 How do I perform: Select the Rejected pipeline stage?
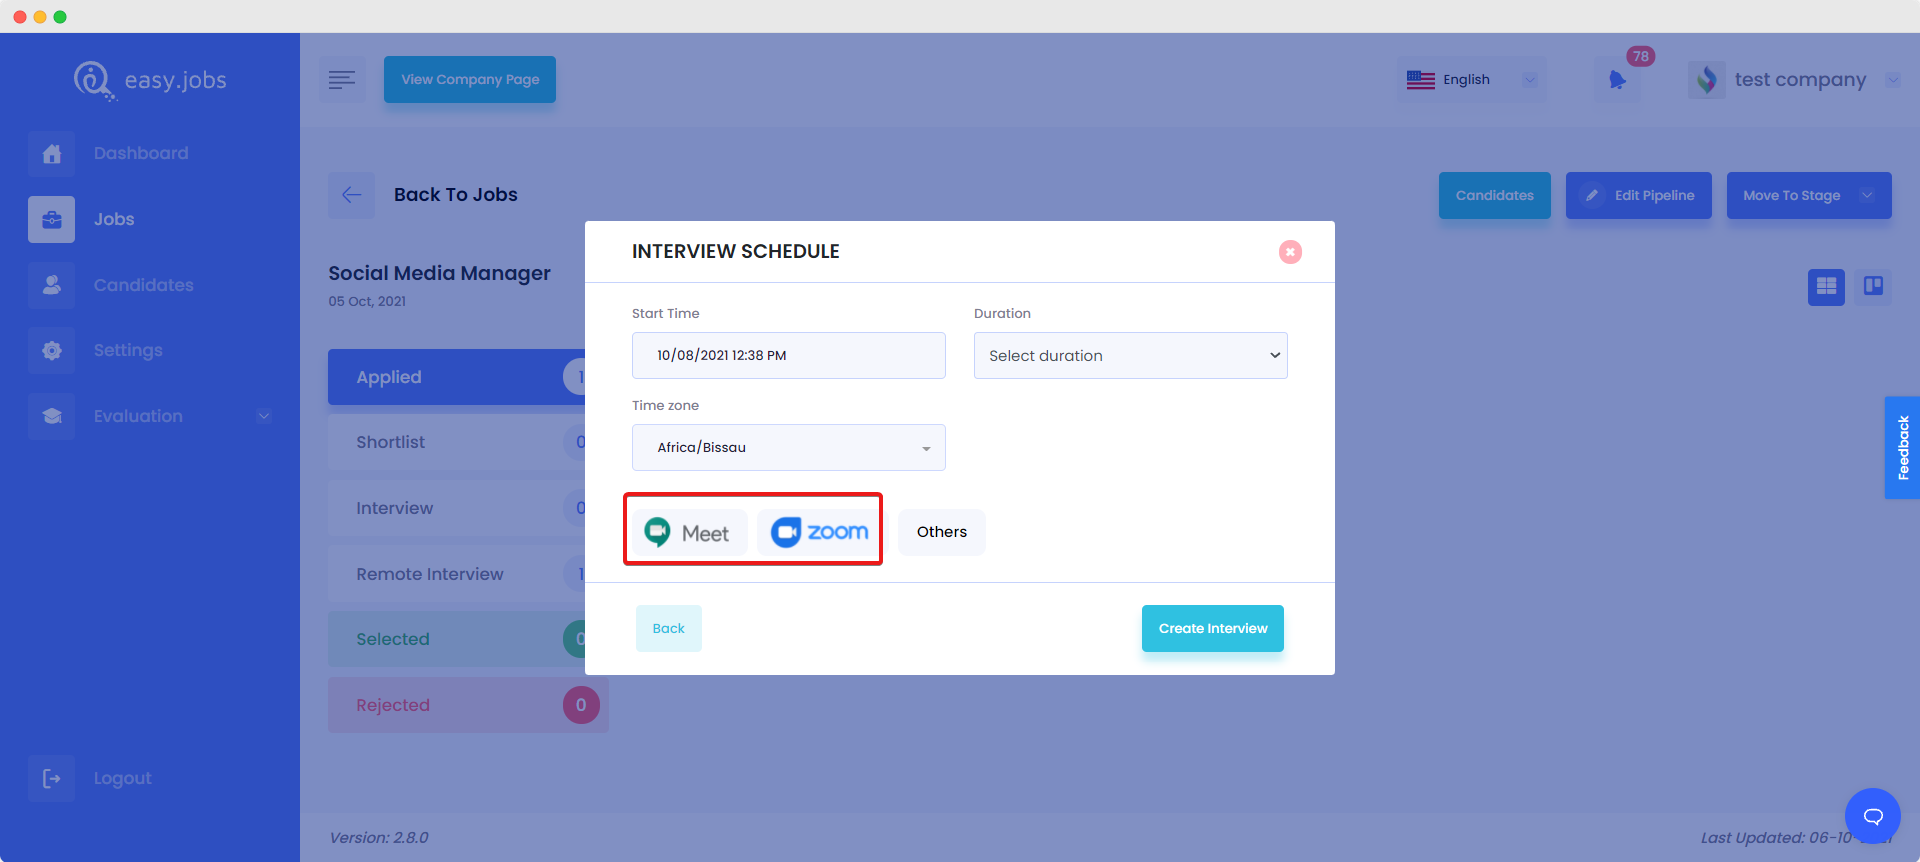[468, 705]
